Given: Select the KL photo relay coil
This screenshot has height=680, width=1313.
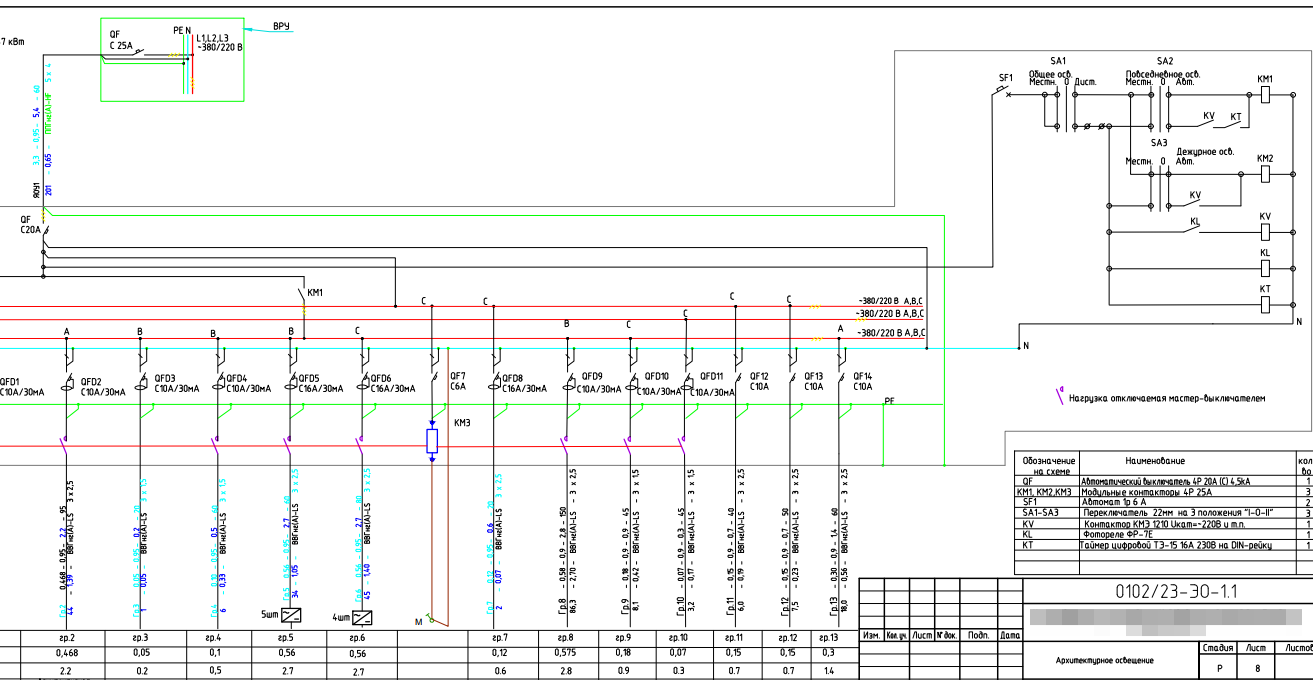Looking at the screenshot, I should click(x=1265, y=270).
